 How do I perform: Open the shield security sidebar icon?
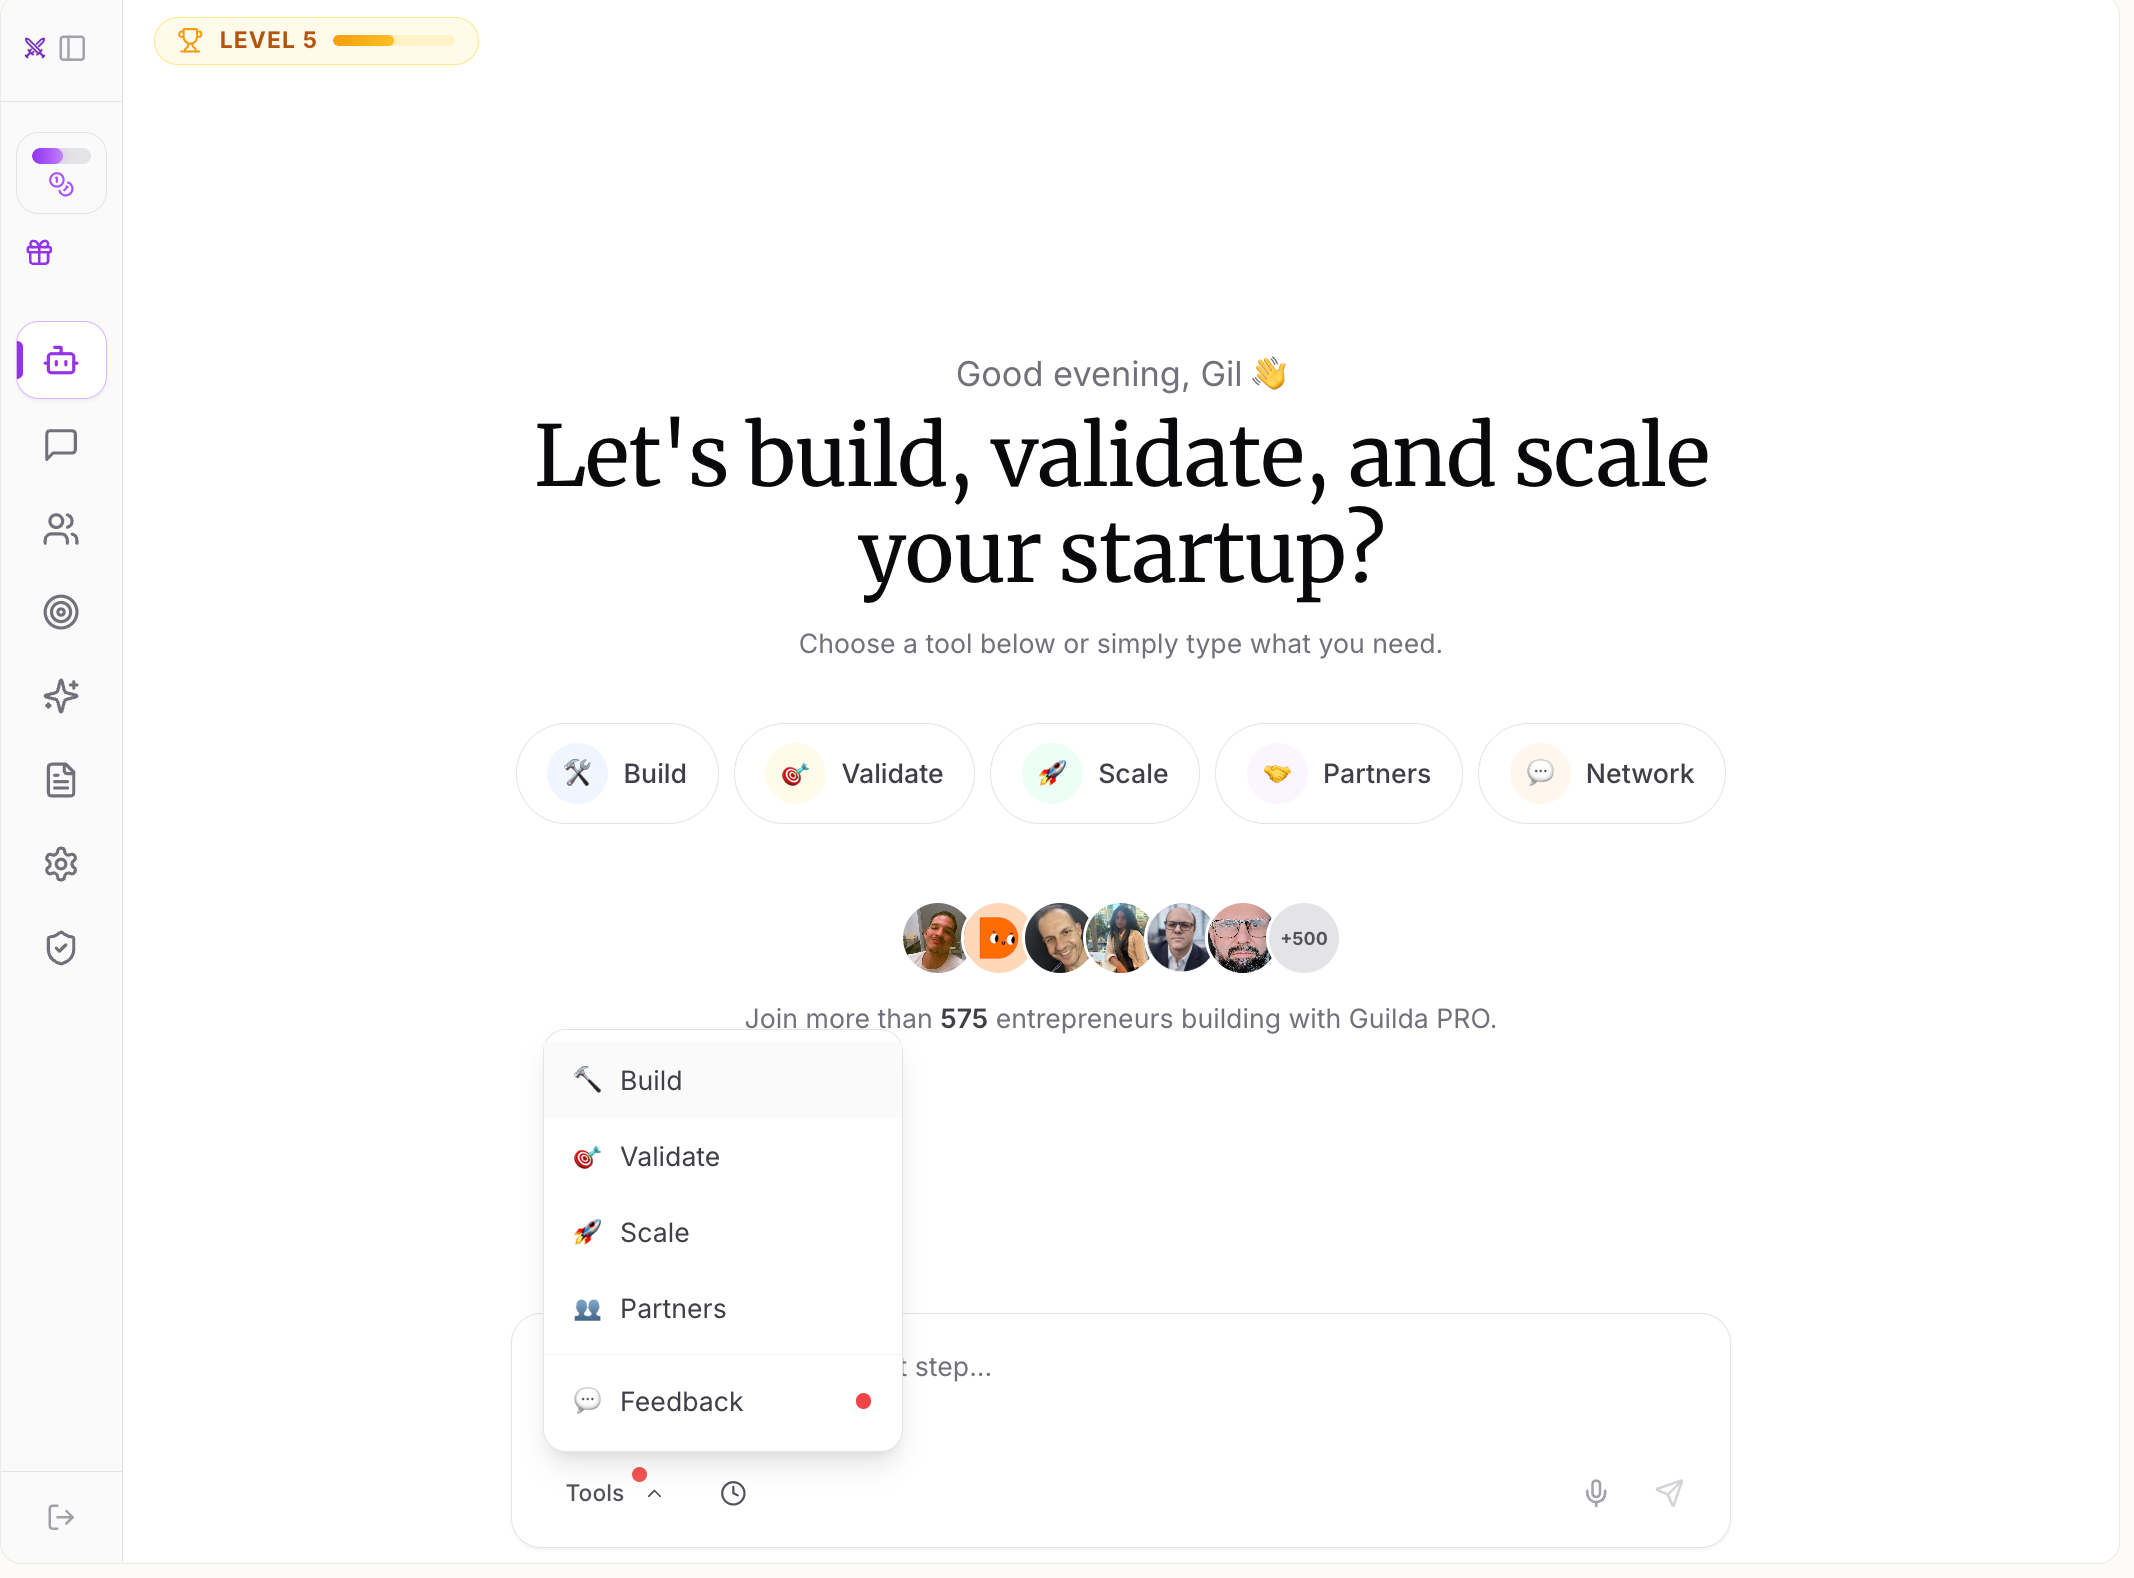[x=61, y=948]
